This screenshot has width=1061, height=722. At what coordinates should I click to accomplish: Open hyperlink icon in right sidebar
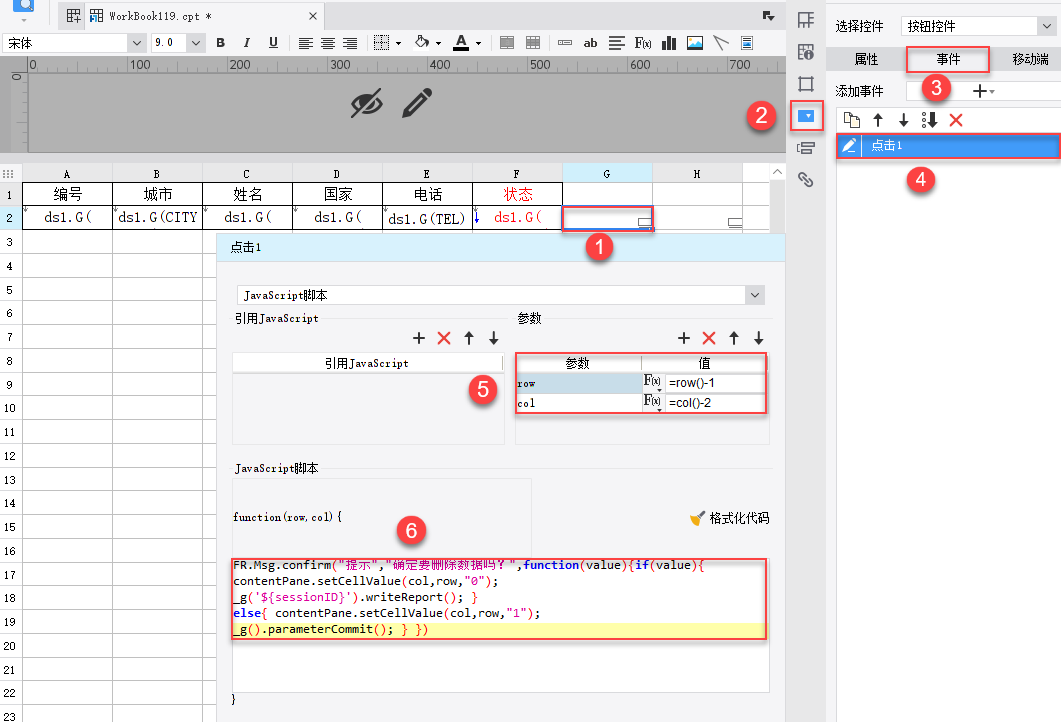tap(805, 179)
